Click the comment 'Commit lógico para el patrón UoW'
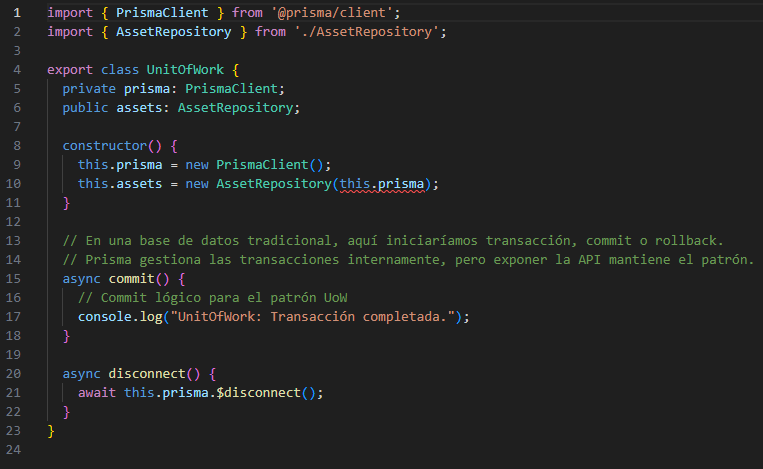The width and height of the screenshot is (763, 469). (x=213, y=297)
